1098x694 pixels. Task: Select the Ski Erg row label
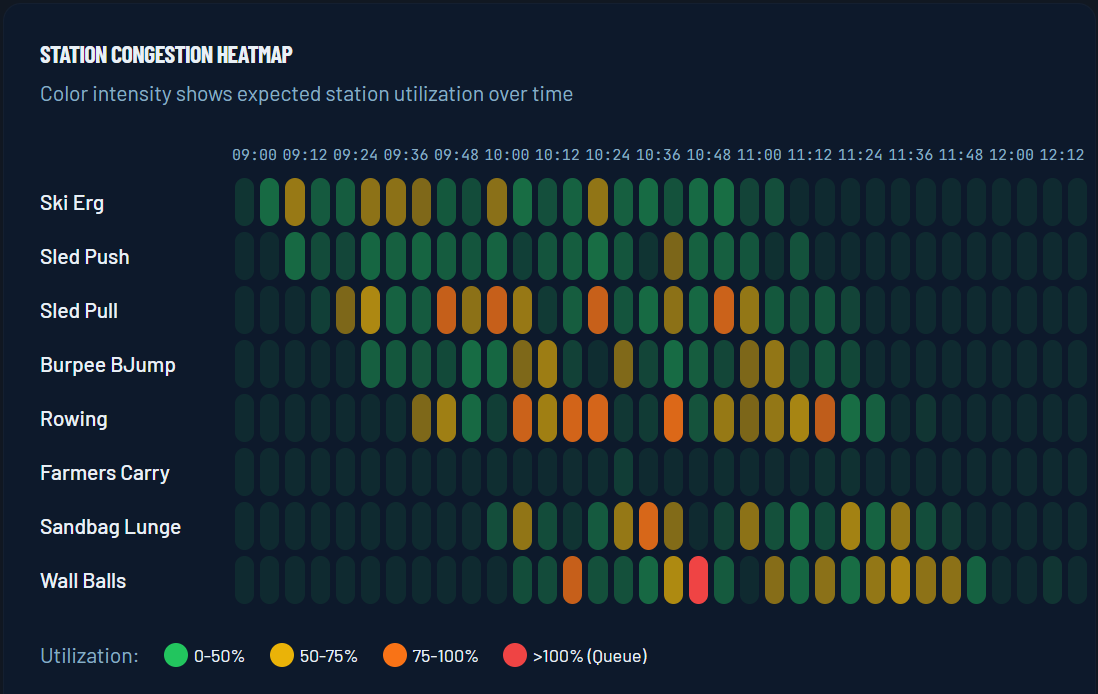tap(72, 203)
